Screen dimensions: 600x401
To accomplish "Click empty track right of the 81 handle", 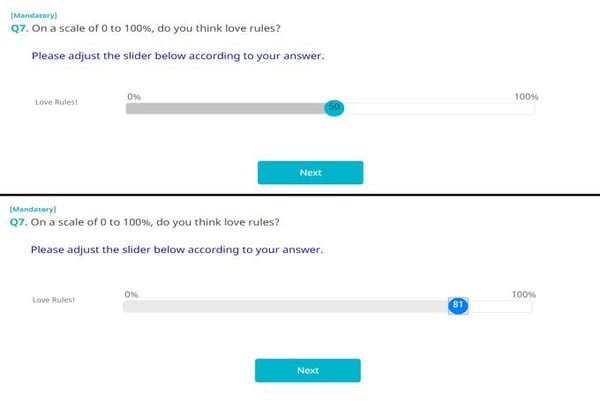I will click(x=500, y=306).
